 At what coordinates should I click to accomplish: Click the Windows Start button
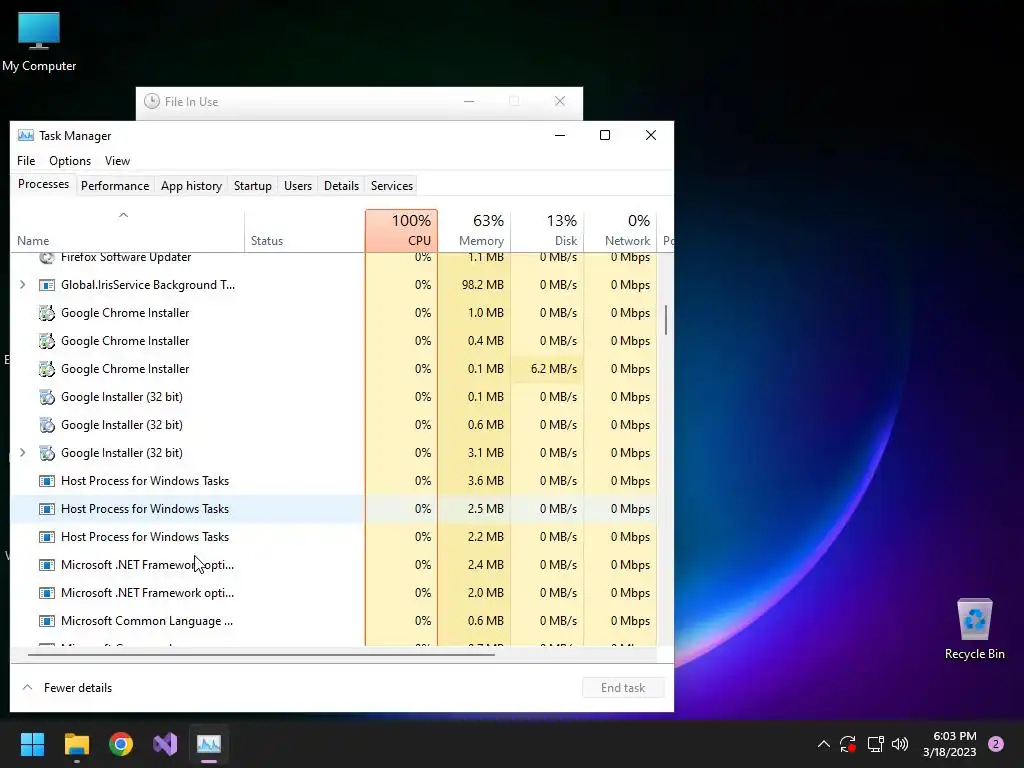tap(32, 744)
